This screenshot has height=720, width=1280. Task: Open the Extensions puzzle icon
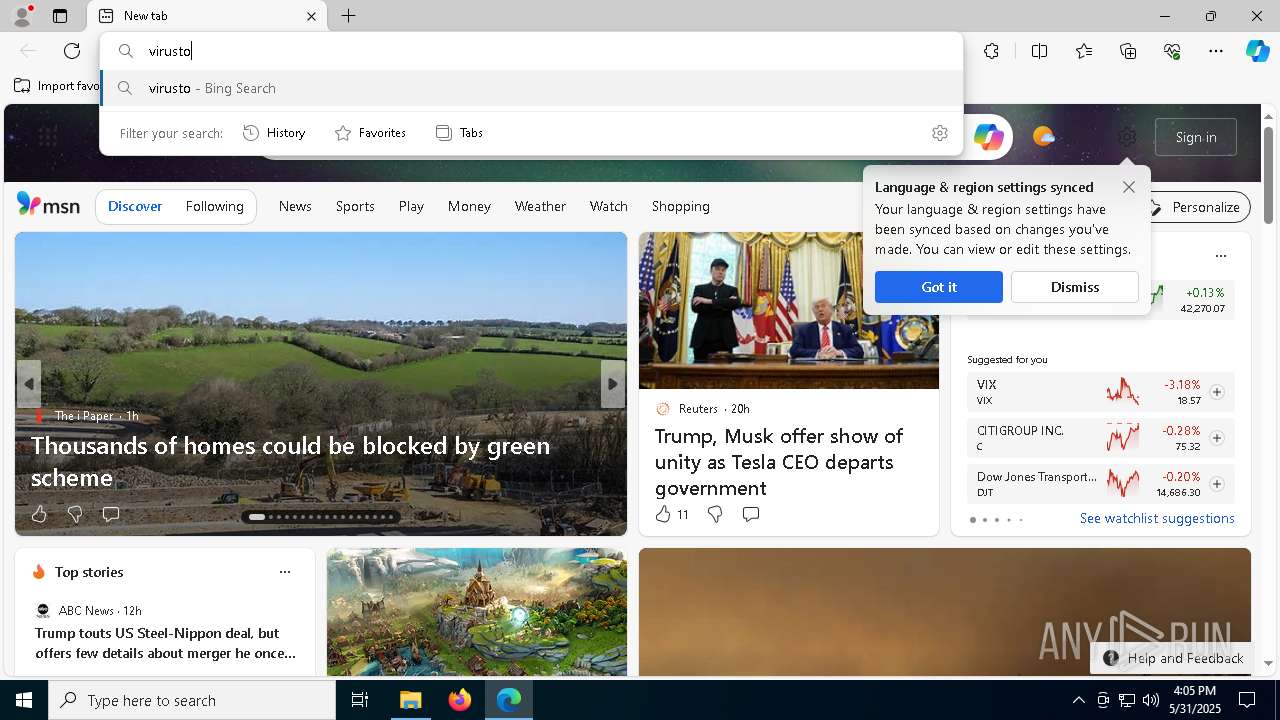click(x=991, y=51)
